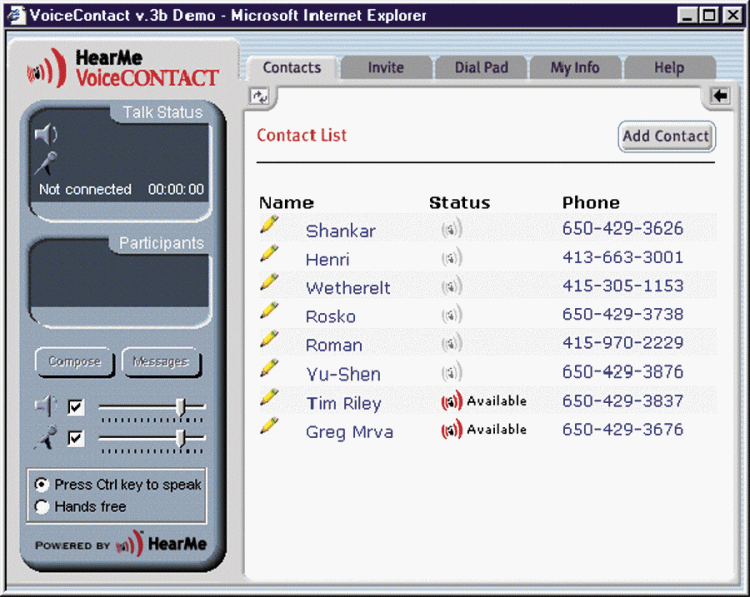This screenshot has height=597, width=750.
Task: Minimize the Internet Explorer window
Action: click(x=687, y=16)
